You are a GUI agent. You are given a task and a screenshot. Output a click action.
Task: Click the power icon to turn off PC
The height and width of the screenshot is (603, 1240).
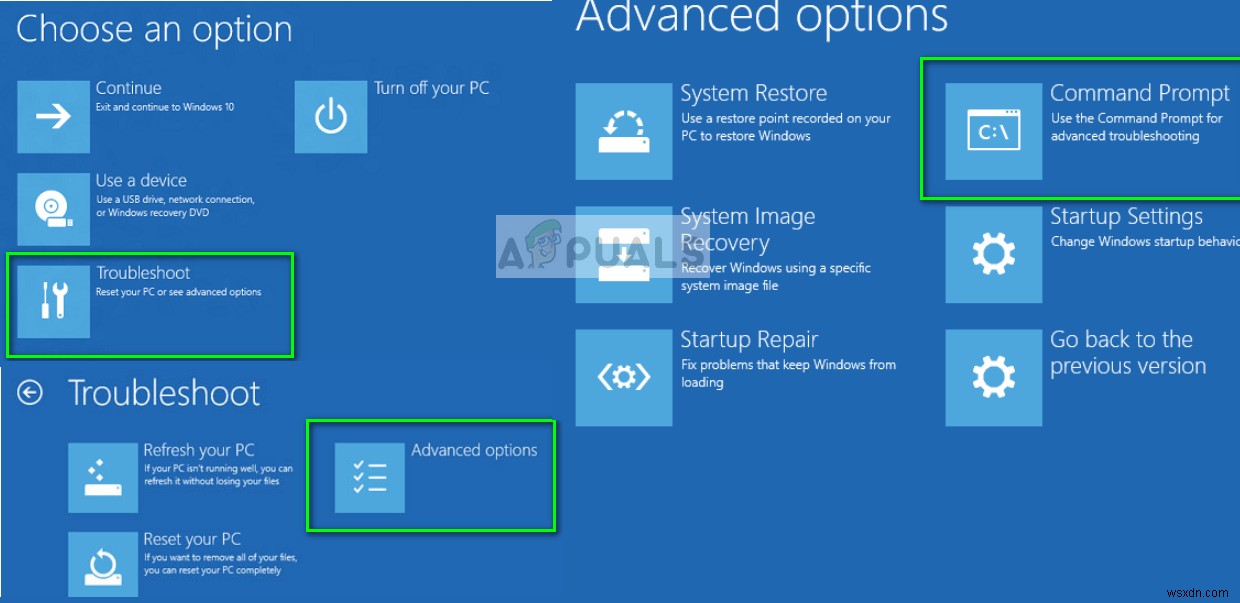(x=330, y=116)
